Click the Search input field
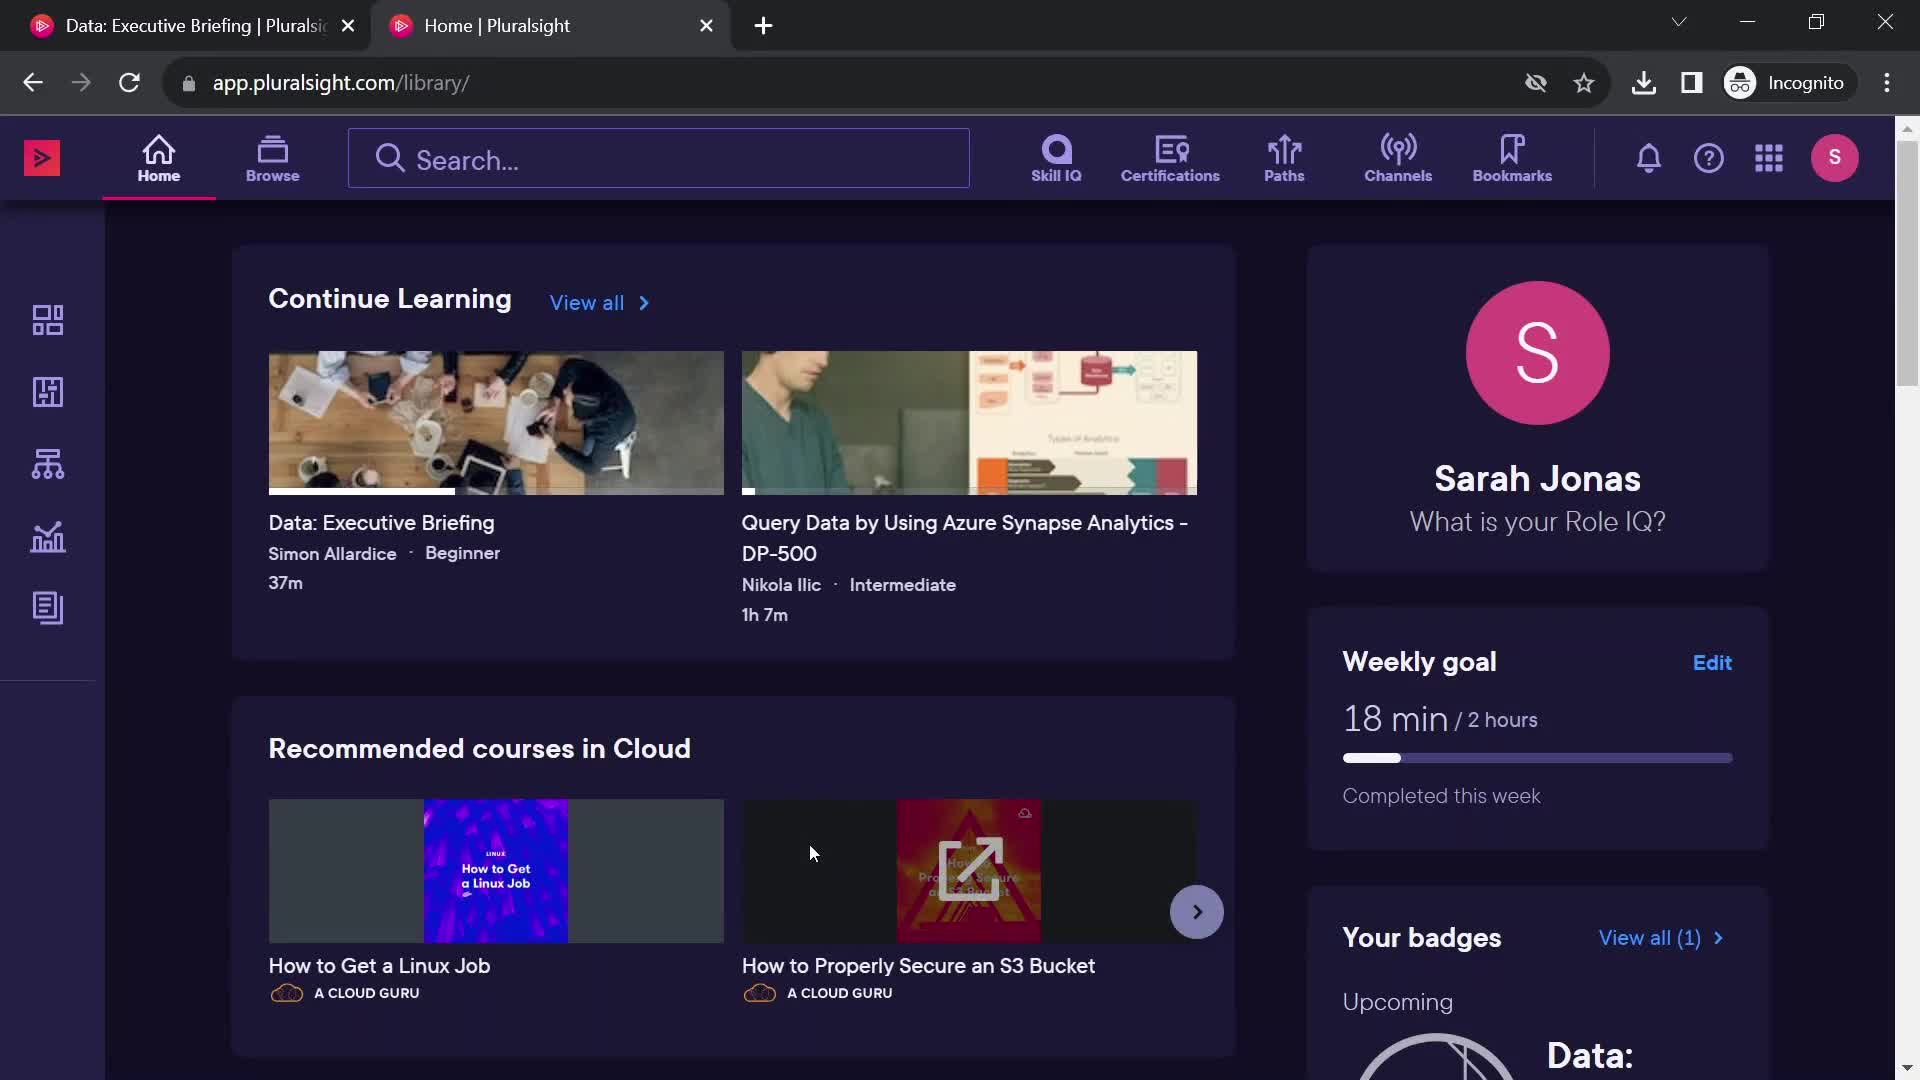 [x=659, y=158]
